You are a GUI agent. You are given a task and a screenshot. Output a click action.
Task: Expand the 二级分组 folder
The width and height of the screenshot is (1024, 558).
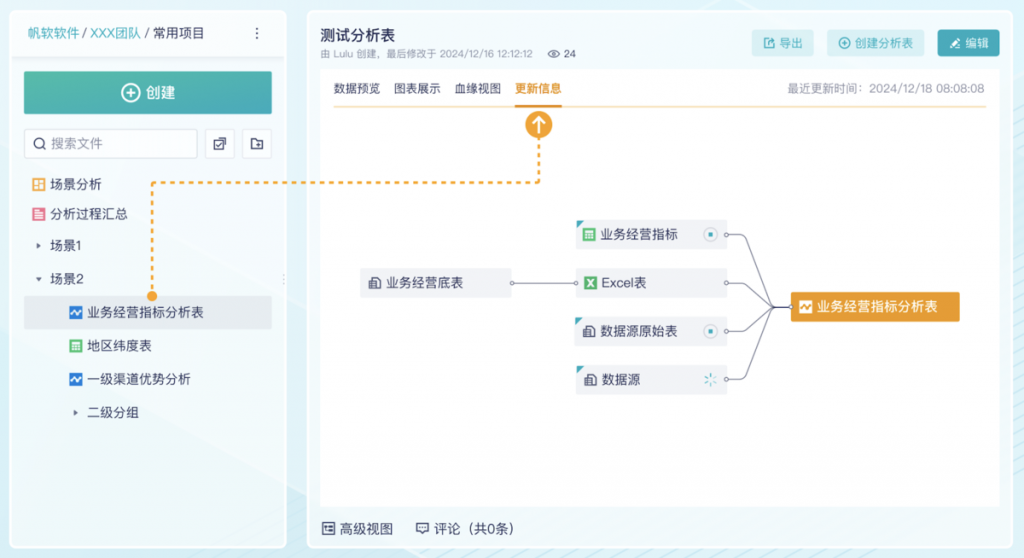[75, 412]
